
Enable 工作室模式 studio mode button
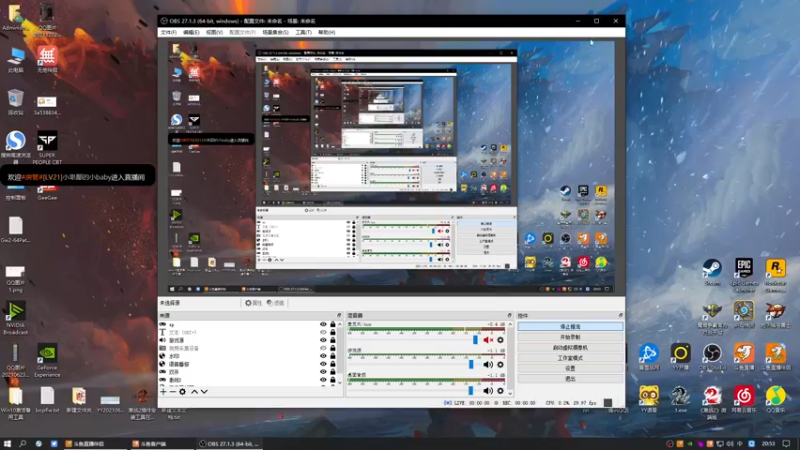pyautogui.click(x=570, y=358)
